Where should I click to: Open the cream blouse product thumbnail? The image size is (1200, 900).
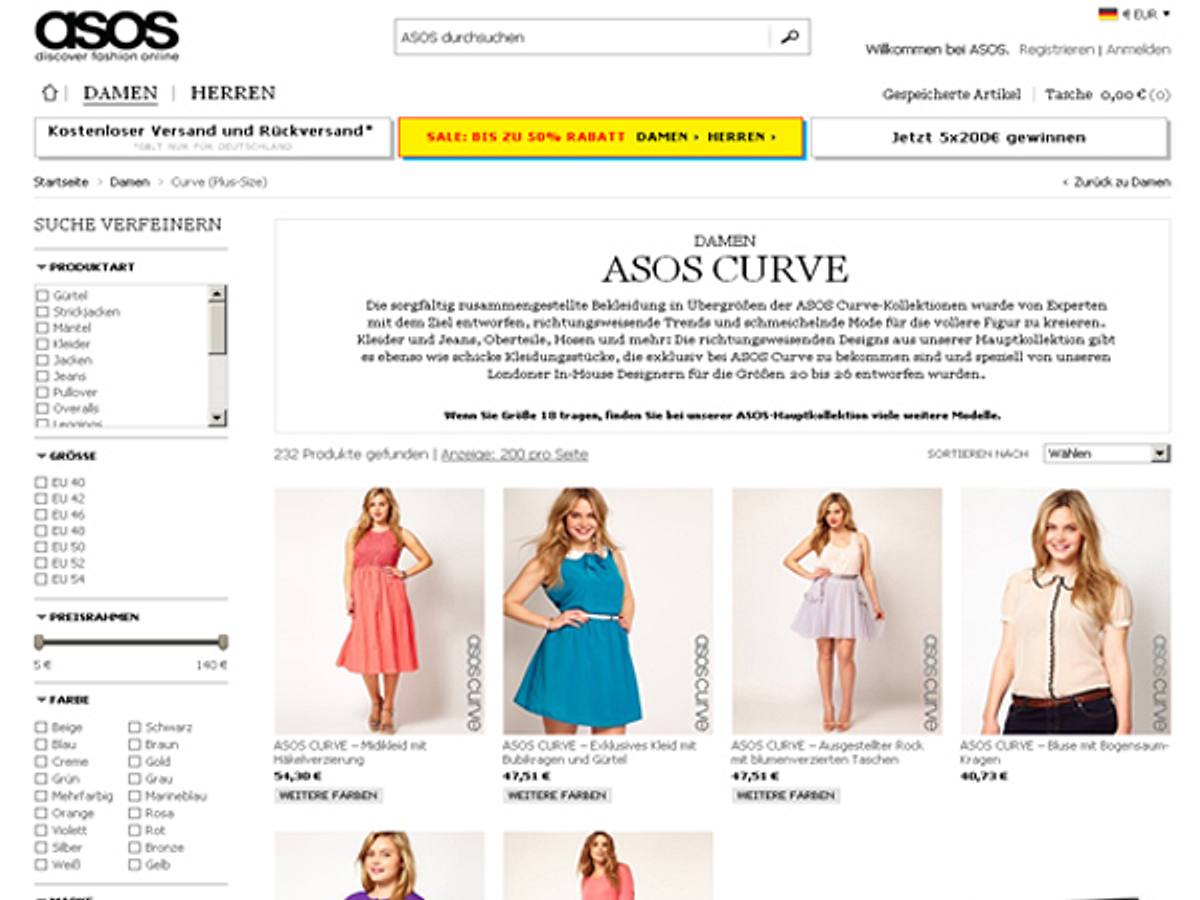(1066, 611)
